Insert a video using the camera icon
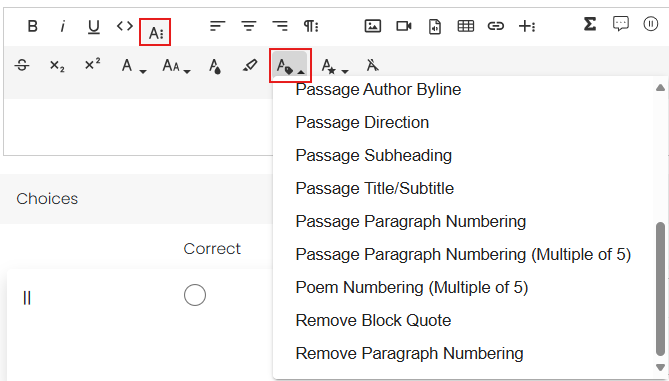 click(x=404, y=26)
